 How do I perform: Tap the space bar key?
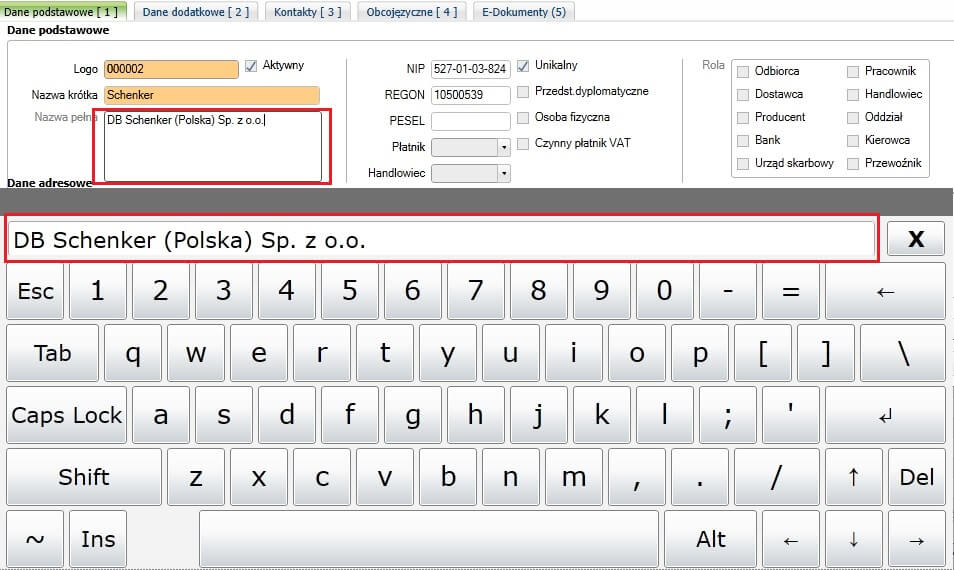point(429,539)
